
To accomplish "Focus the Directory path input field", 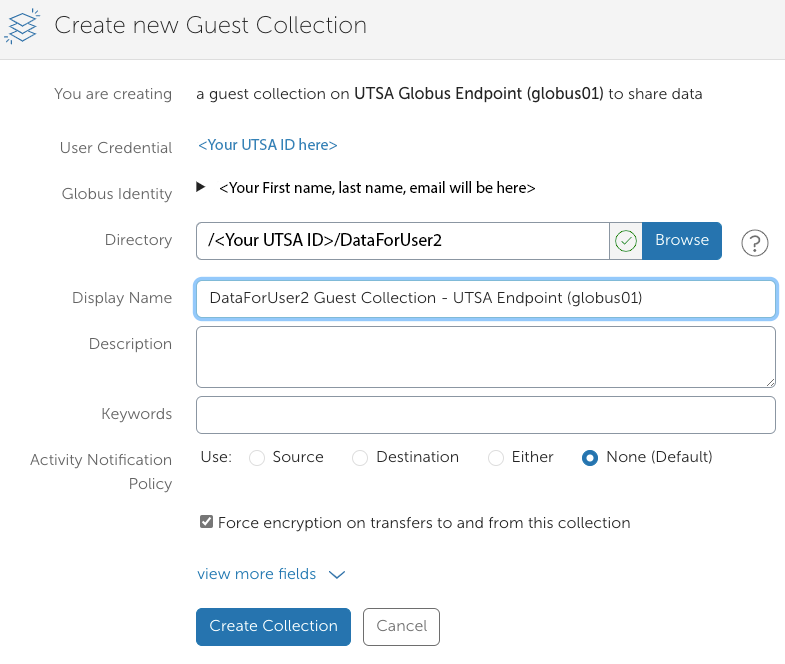I will 402,241.
